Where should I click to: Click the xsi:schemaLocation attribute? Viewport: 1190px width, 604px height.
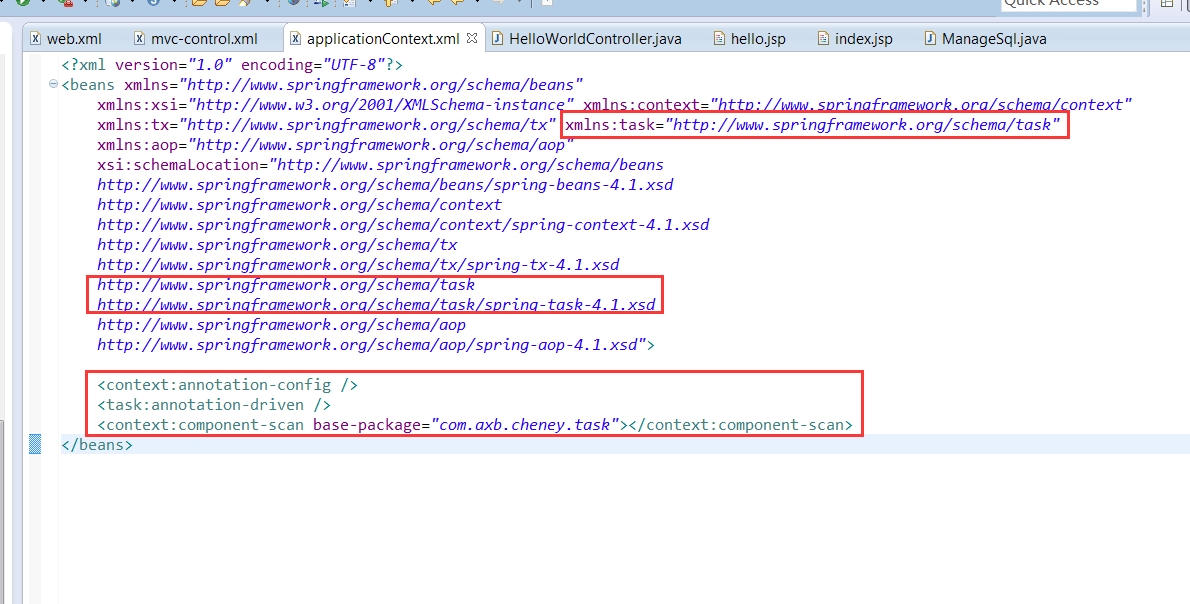[x=380, y=165]
